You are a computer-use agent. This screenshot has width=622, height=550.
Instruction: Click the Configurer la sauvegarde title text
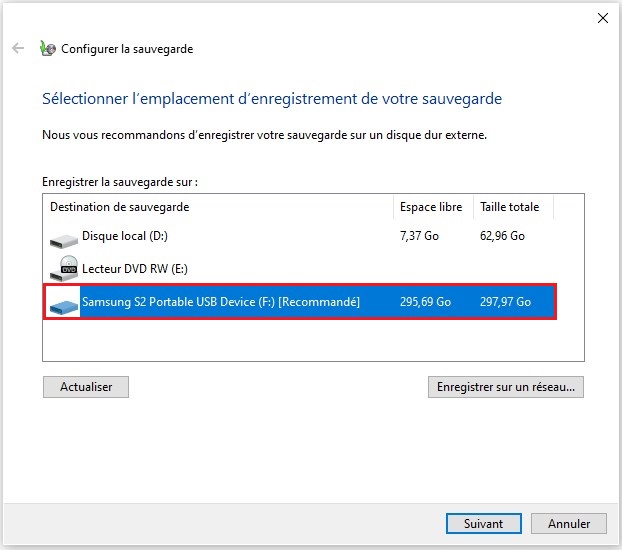pyautogui.click(x=127, y=49)
